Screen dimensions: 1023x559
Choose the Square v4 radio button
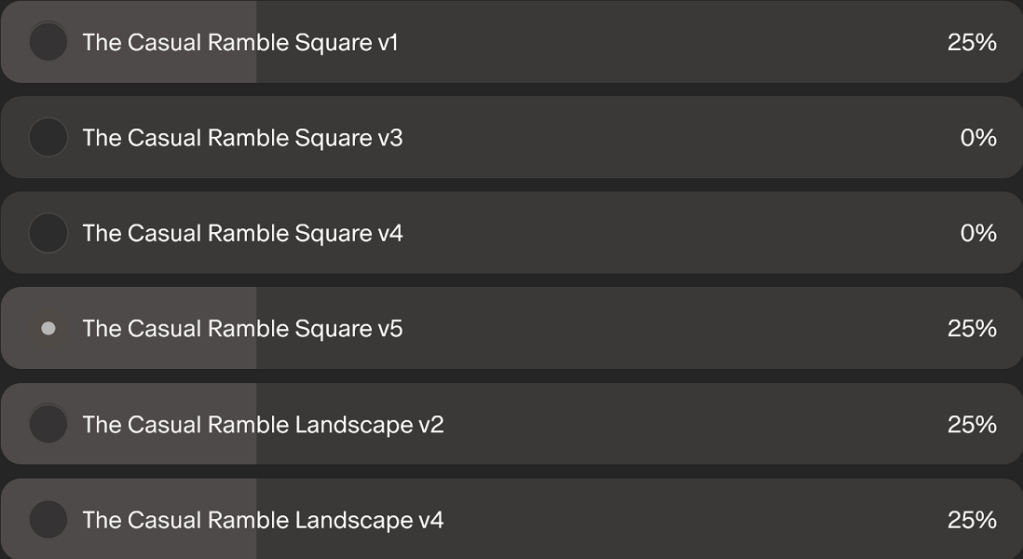pyautogui.click(x=48, y=233)
